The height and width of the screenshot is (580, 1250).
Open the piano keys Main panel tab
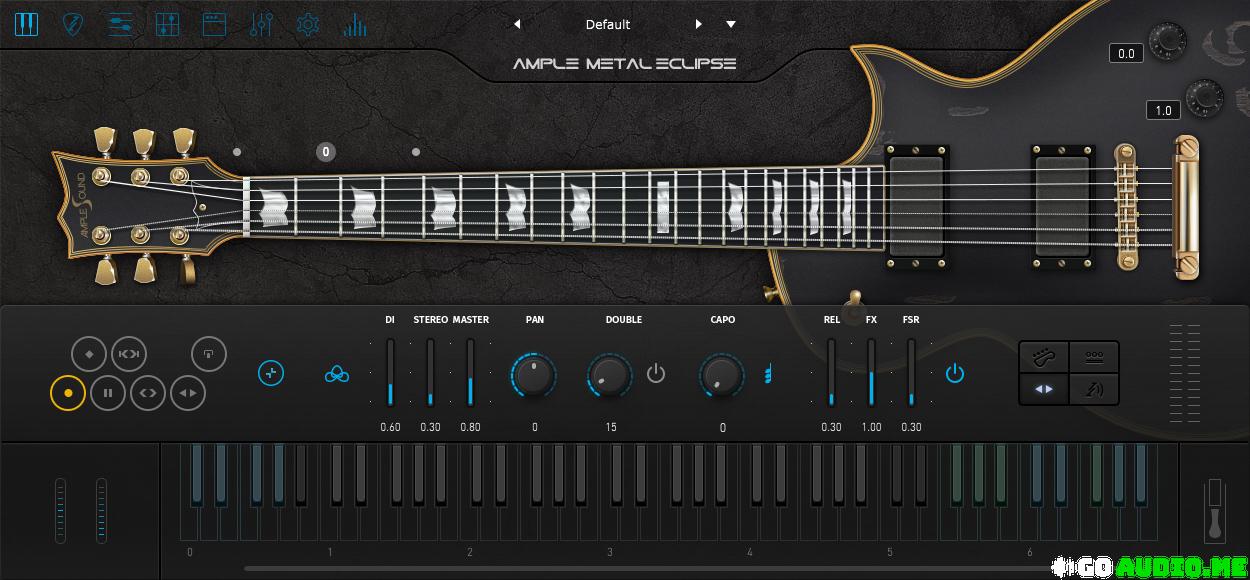(x=26, y=24)
